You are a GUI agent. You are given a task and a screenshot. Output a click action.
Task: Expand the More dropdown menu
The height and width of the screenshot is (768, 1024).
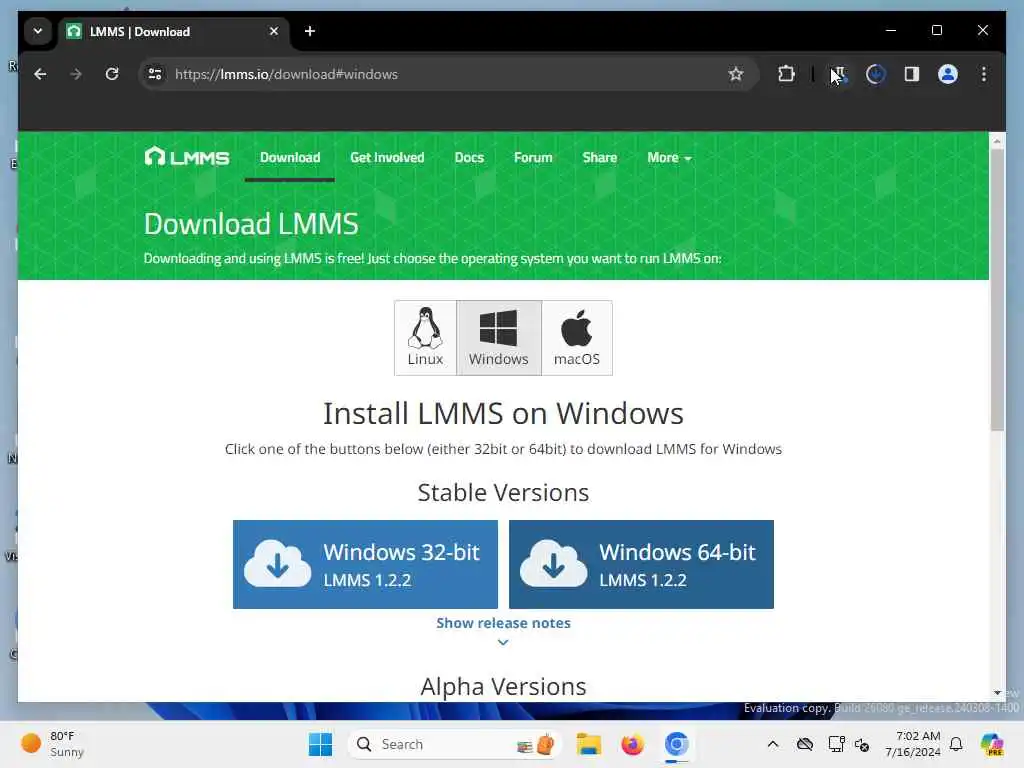click(669, 157)
